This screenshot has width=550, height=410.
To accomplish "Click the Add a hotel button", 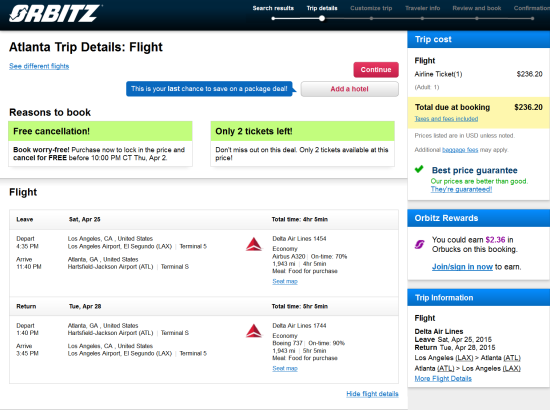I will [x=350, y=89].
